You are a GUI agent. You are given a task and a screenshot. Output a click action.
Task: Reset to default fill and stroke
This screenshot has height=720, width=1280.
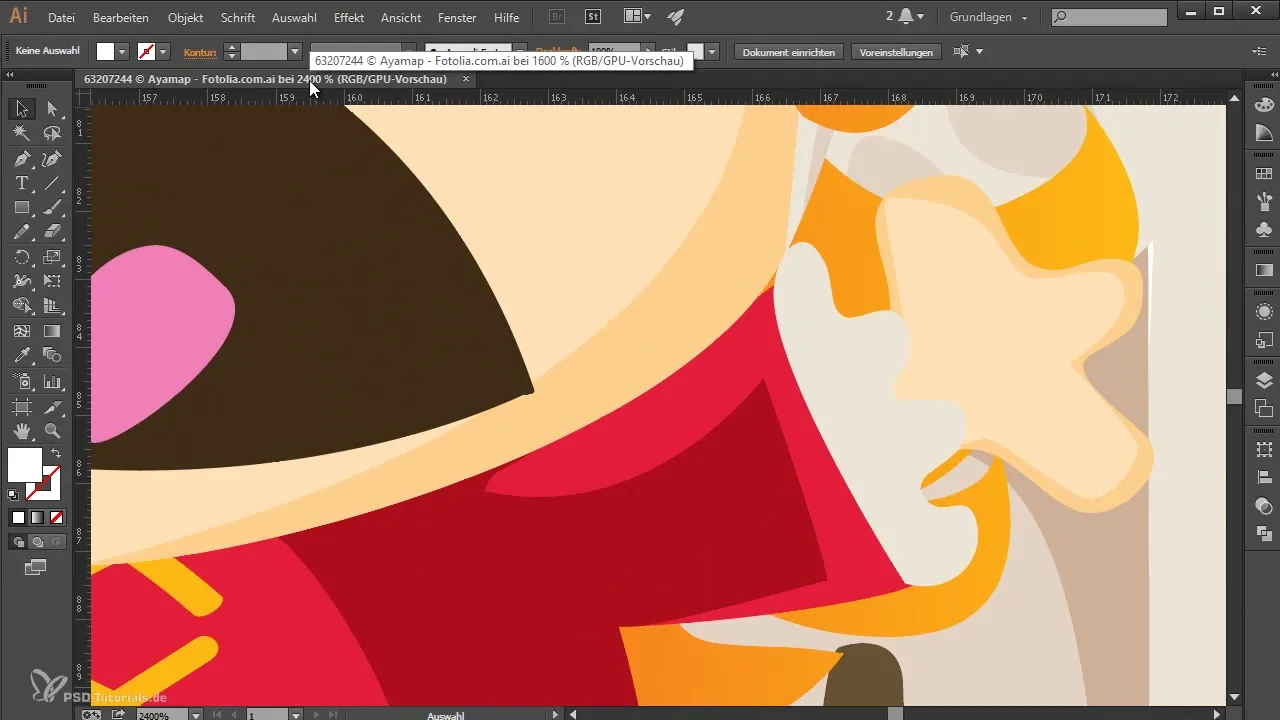point(13,494)
